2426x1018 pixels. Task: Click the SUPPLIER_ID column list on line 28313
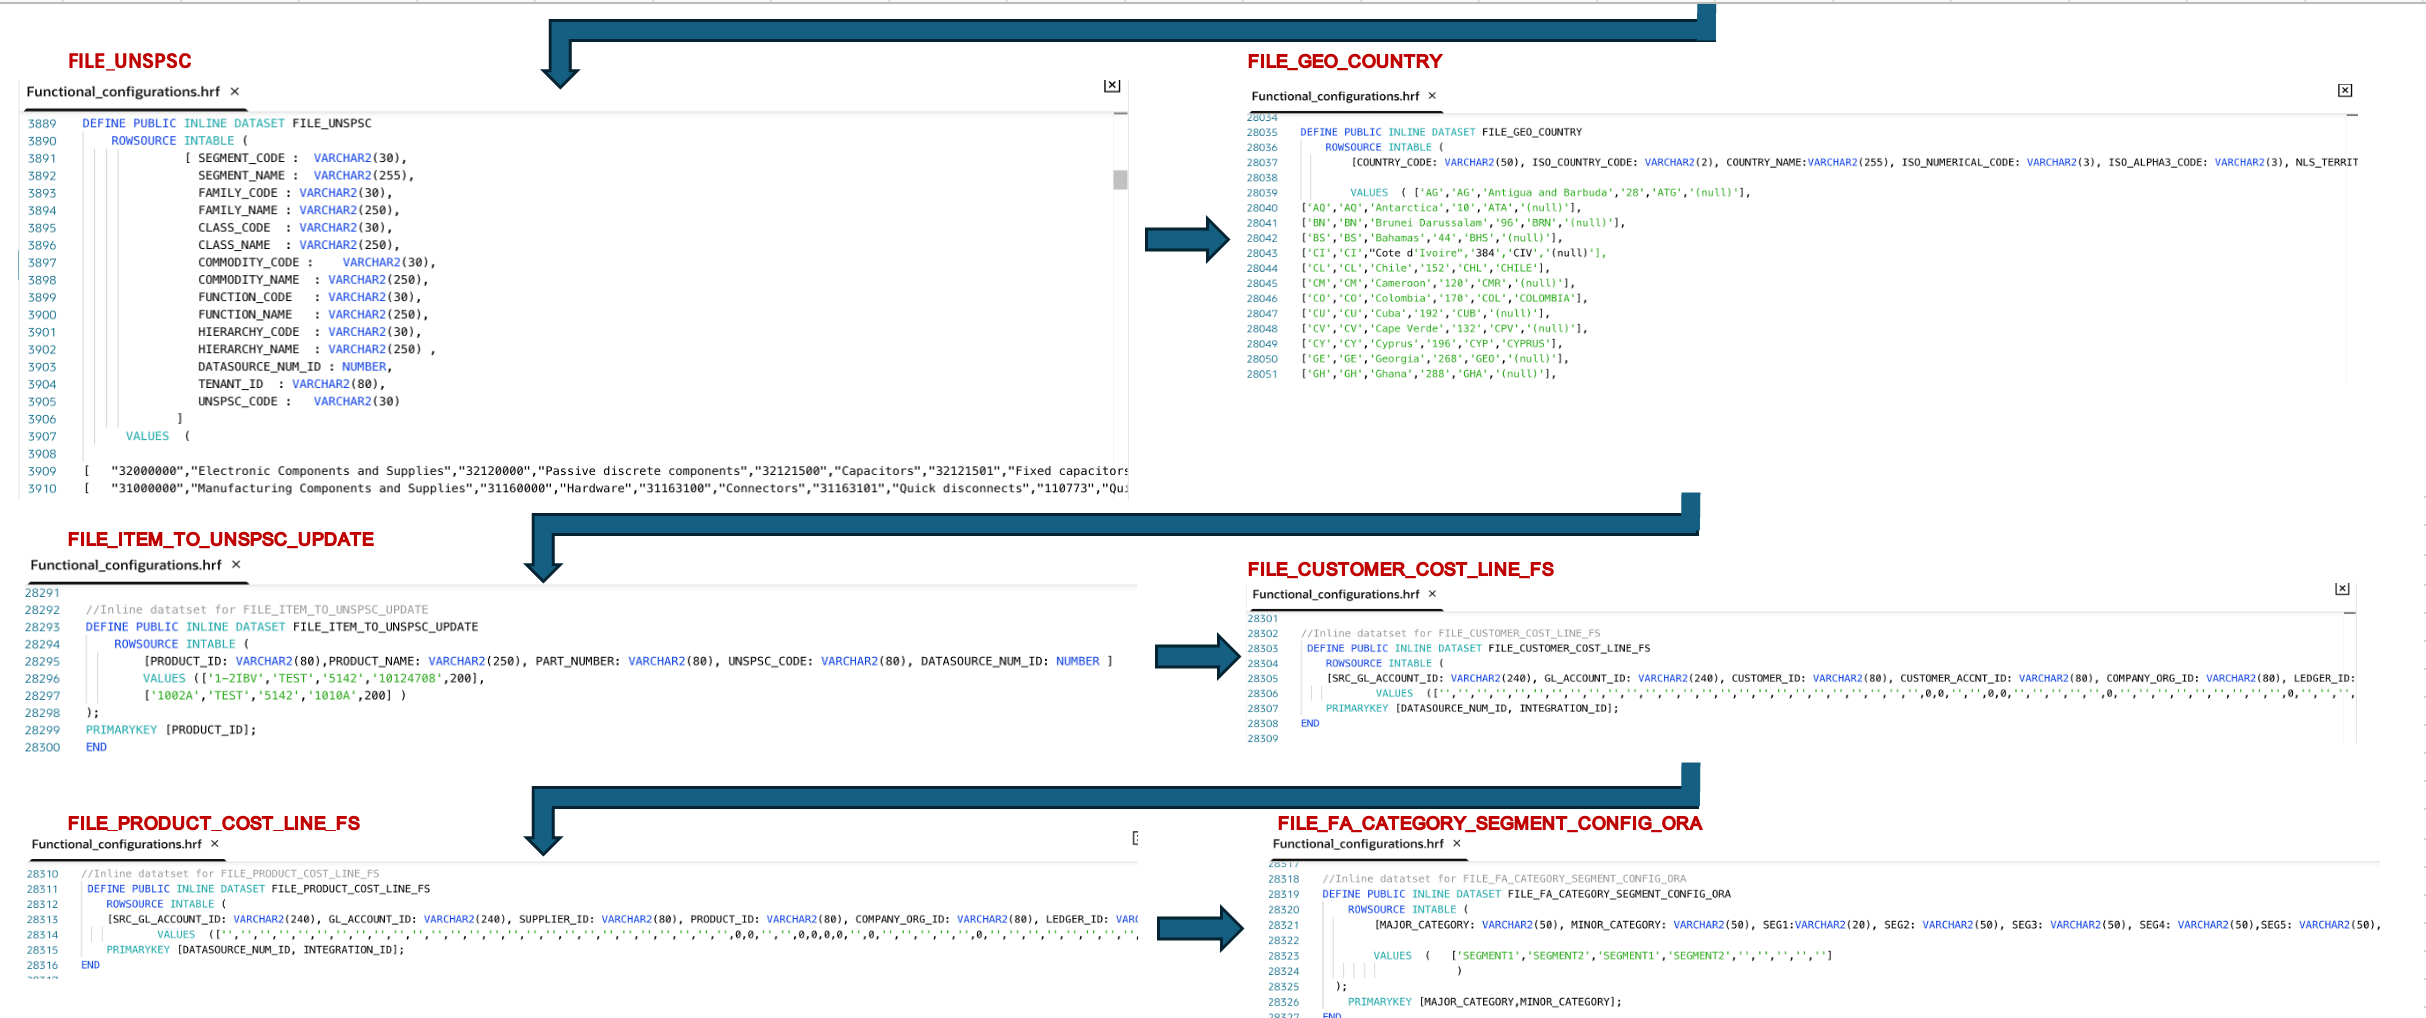click(x=622, y=919)
